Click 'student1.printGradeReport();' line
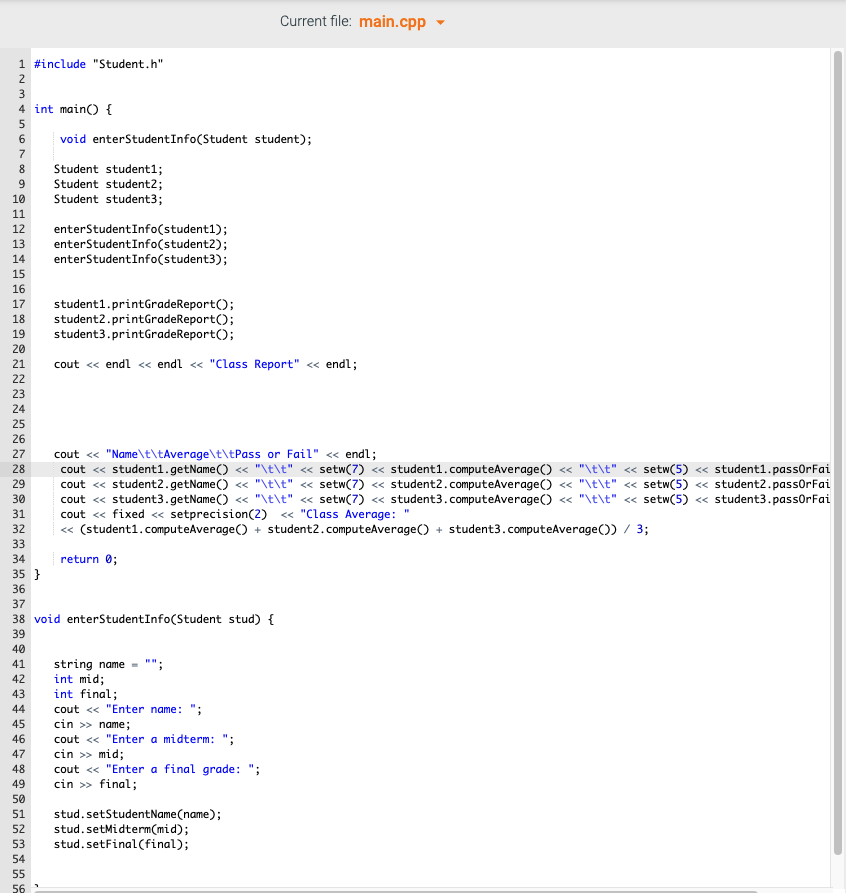 (x=144, y=304)
